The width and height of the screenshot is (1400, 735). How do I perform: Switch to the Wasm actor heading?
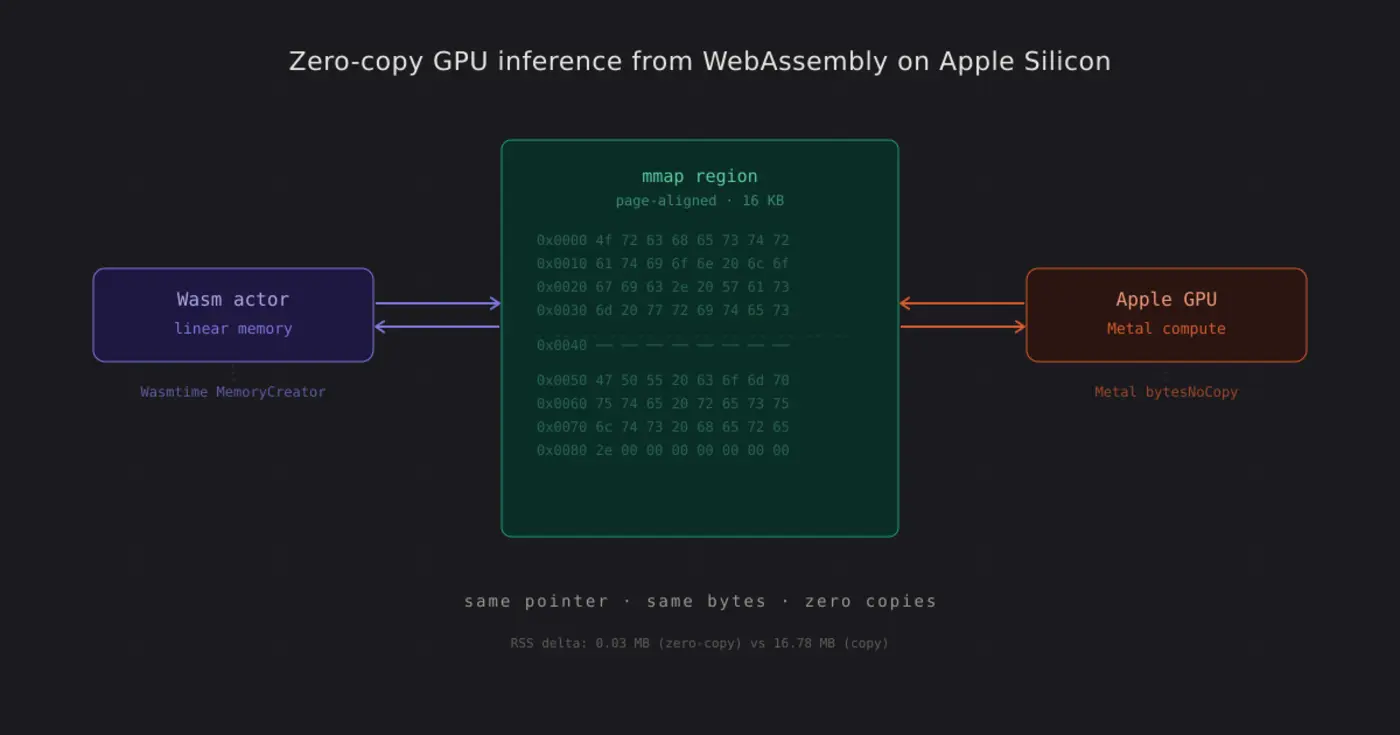(233, 299)
